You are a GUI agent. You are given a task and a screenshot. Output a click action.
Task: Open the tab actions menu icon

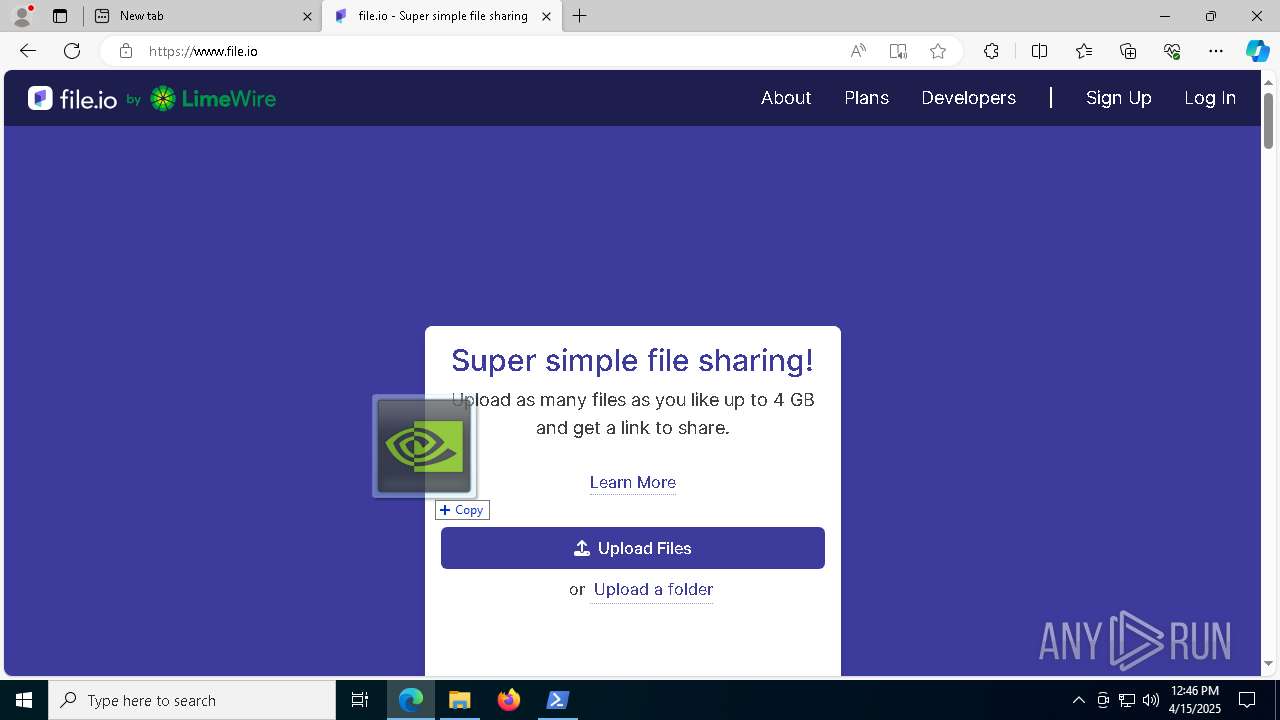click(x=60, y=16)
